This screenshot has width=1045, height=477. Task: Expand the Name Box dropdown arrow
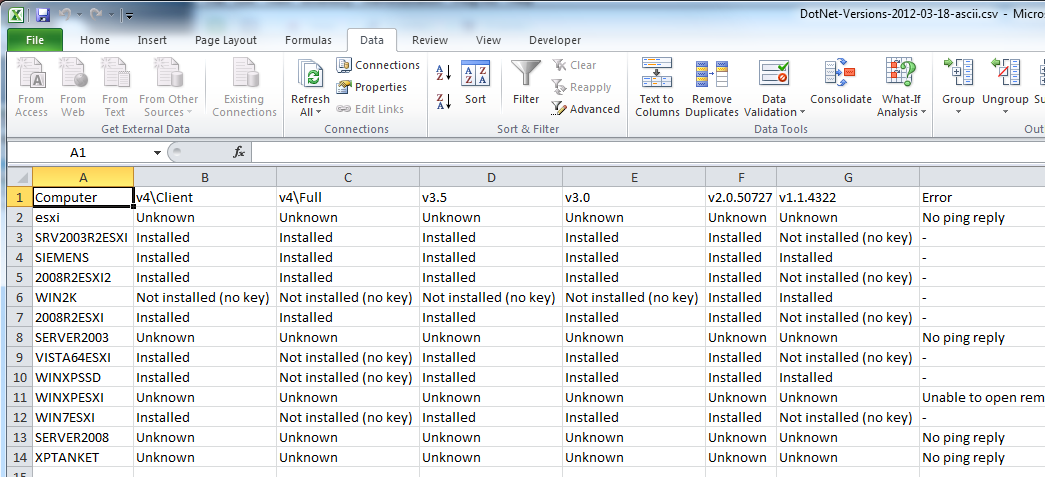pyautogui.click(x=157, y=153)
